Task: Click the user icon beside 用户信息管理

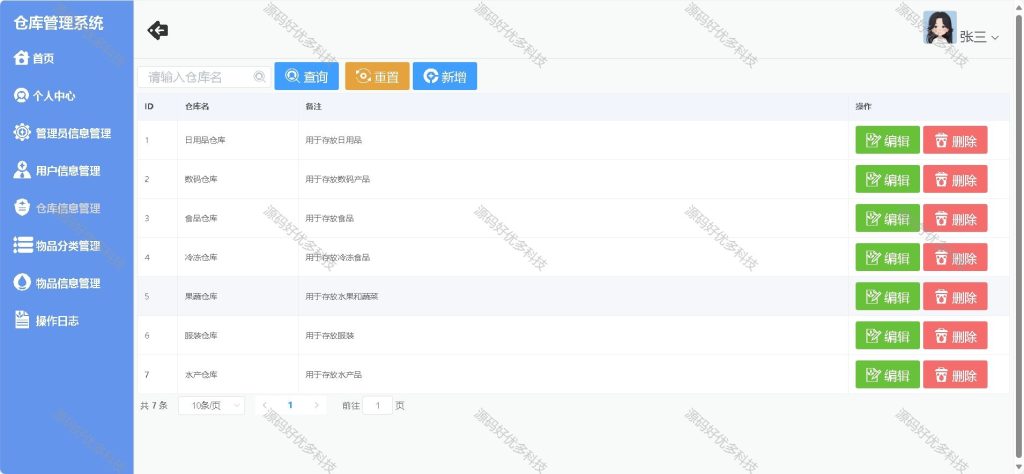Action: tap(22, 170)
